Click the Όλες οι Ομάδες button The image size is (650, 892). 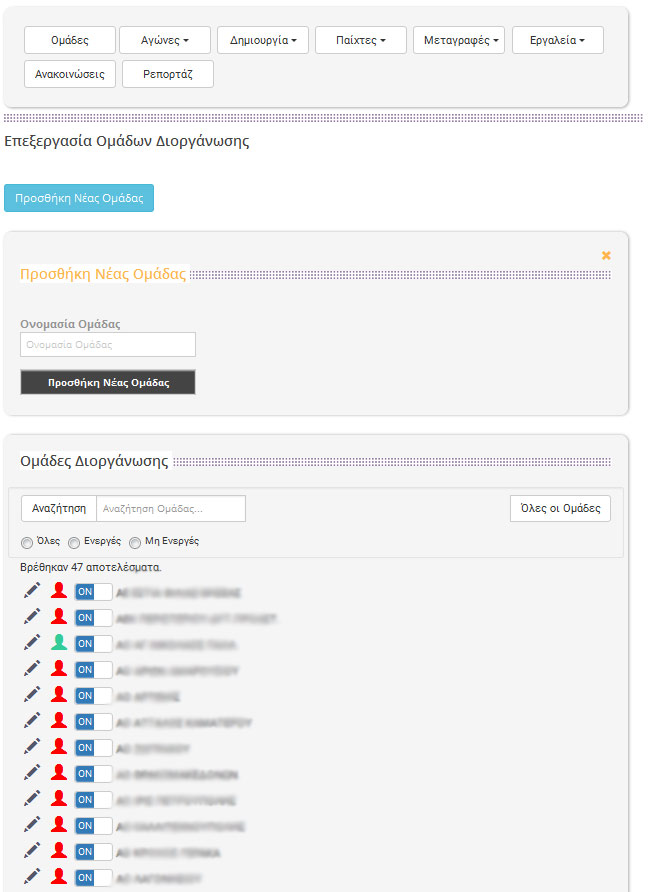(x=560, y=508)
